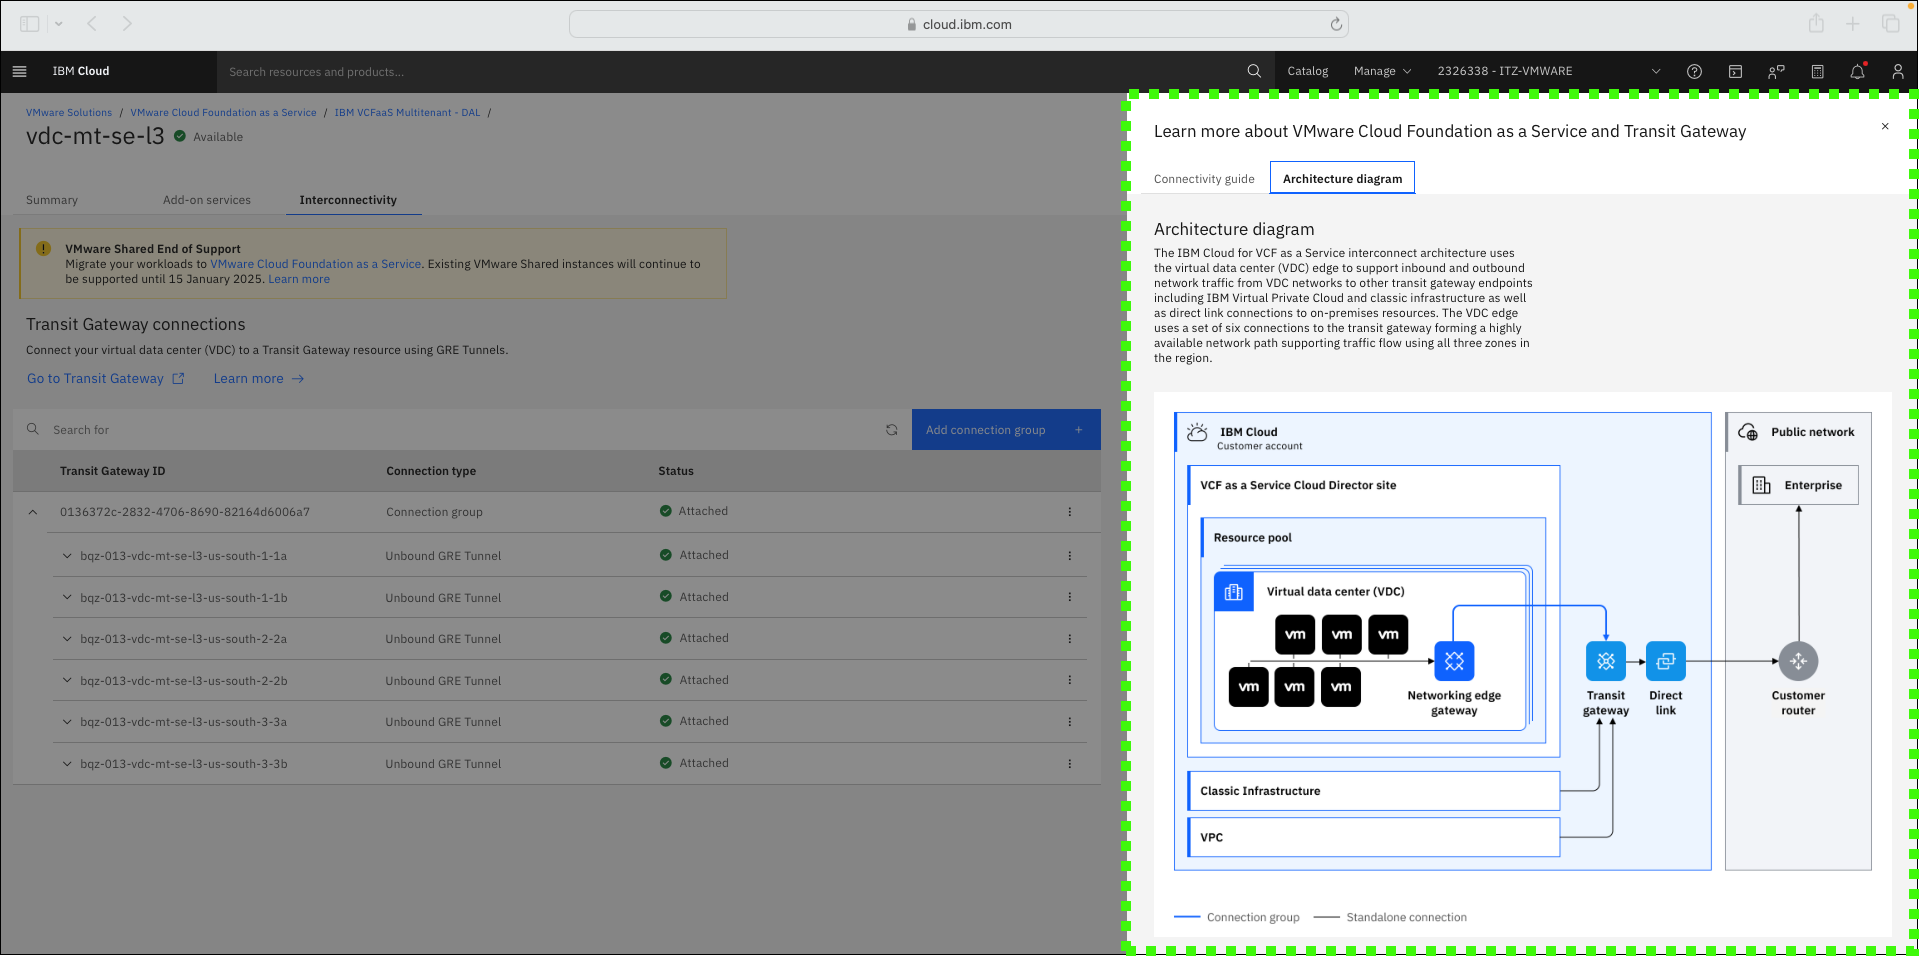The height and width of the screenshot is (956, 1919).
Task: Open the IBM Cloud Shell icon
Action: tap(1735, 71)
